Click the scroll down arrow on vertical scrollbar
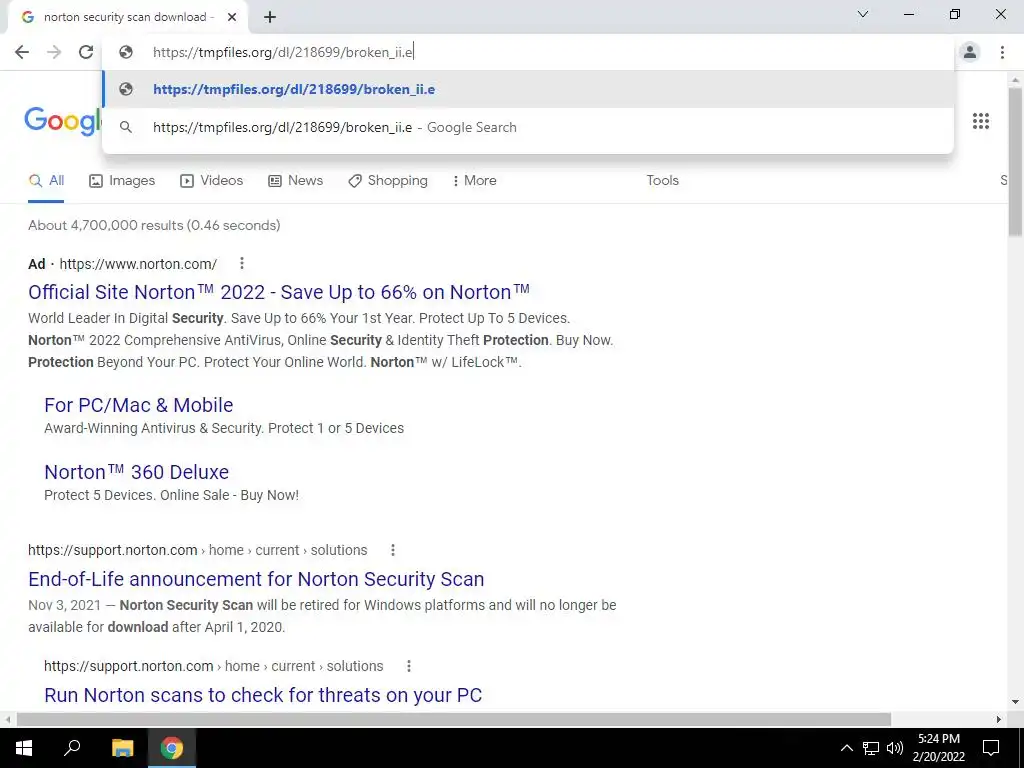The width and height of the screenshot is (1024, 768). coord(1016,702)
